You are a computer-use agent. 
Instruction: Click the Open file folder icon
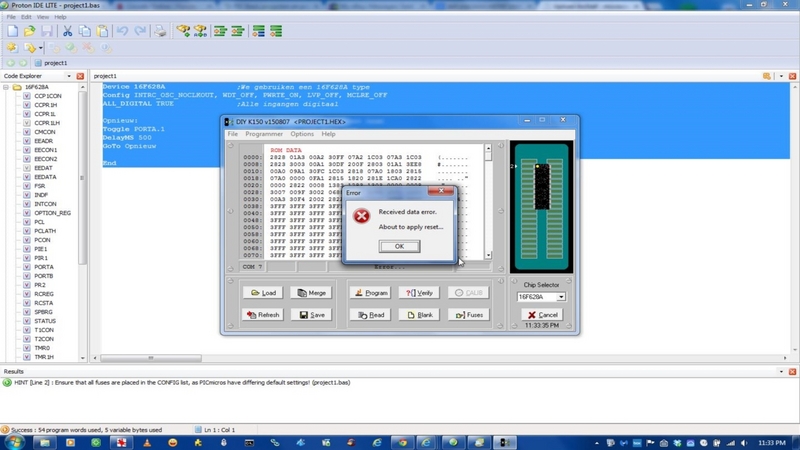[x=29, y=31]
